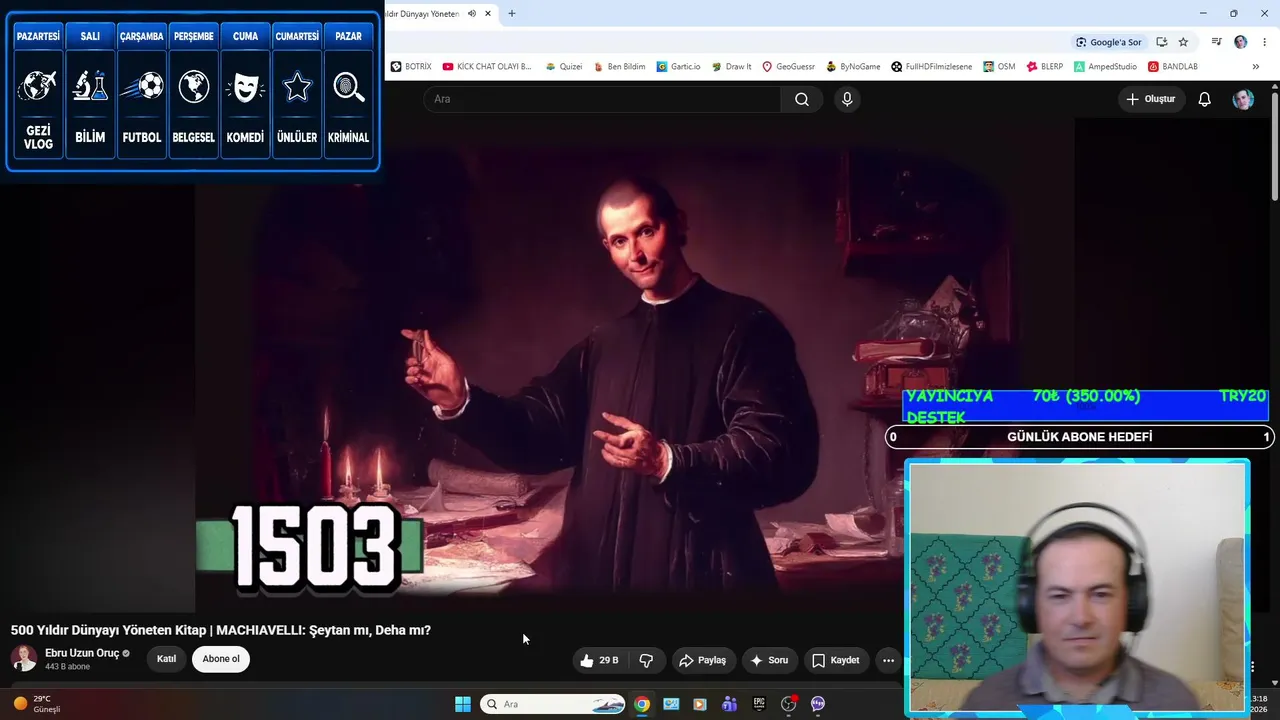Open the ByNoGame bookmark
The height and width of the screenshot is (720, 1280).
coord(853,67)
